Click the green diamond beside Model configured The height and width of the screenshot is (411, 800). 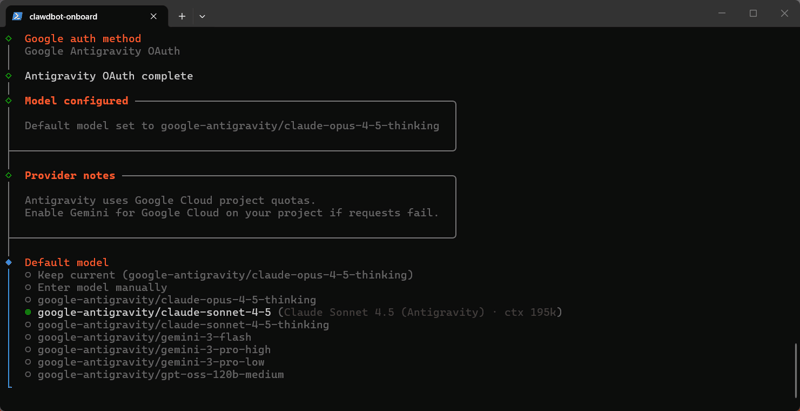point(8,100)
